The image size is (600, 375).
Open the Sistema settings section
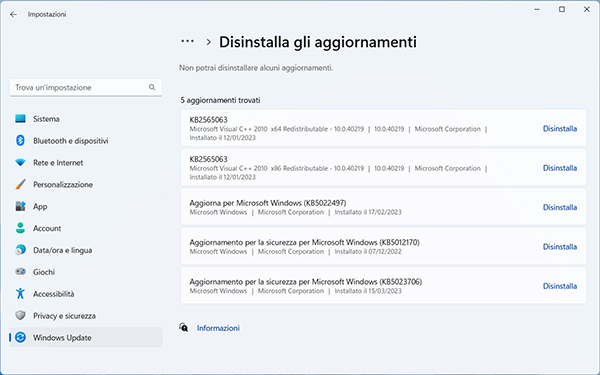[86, 119]
